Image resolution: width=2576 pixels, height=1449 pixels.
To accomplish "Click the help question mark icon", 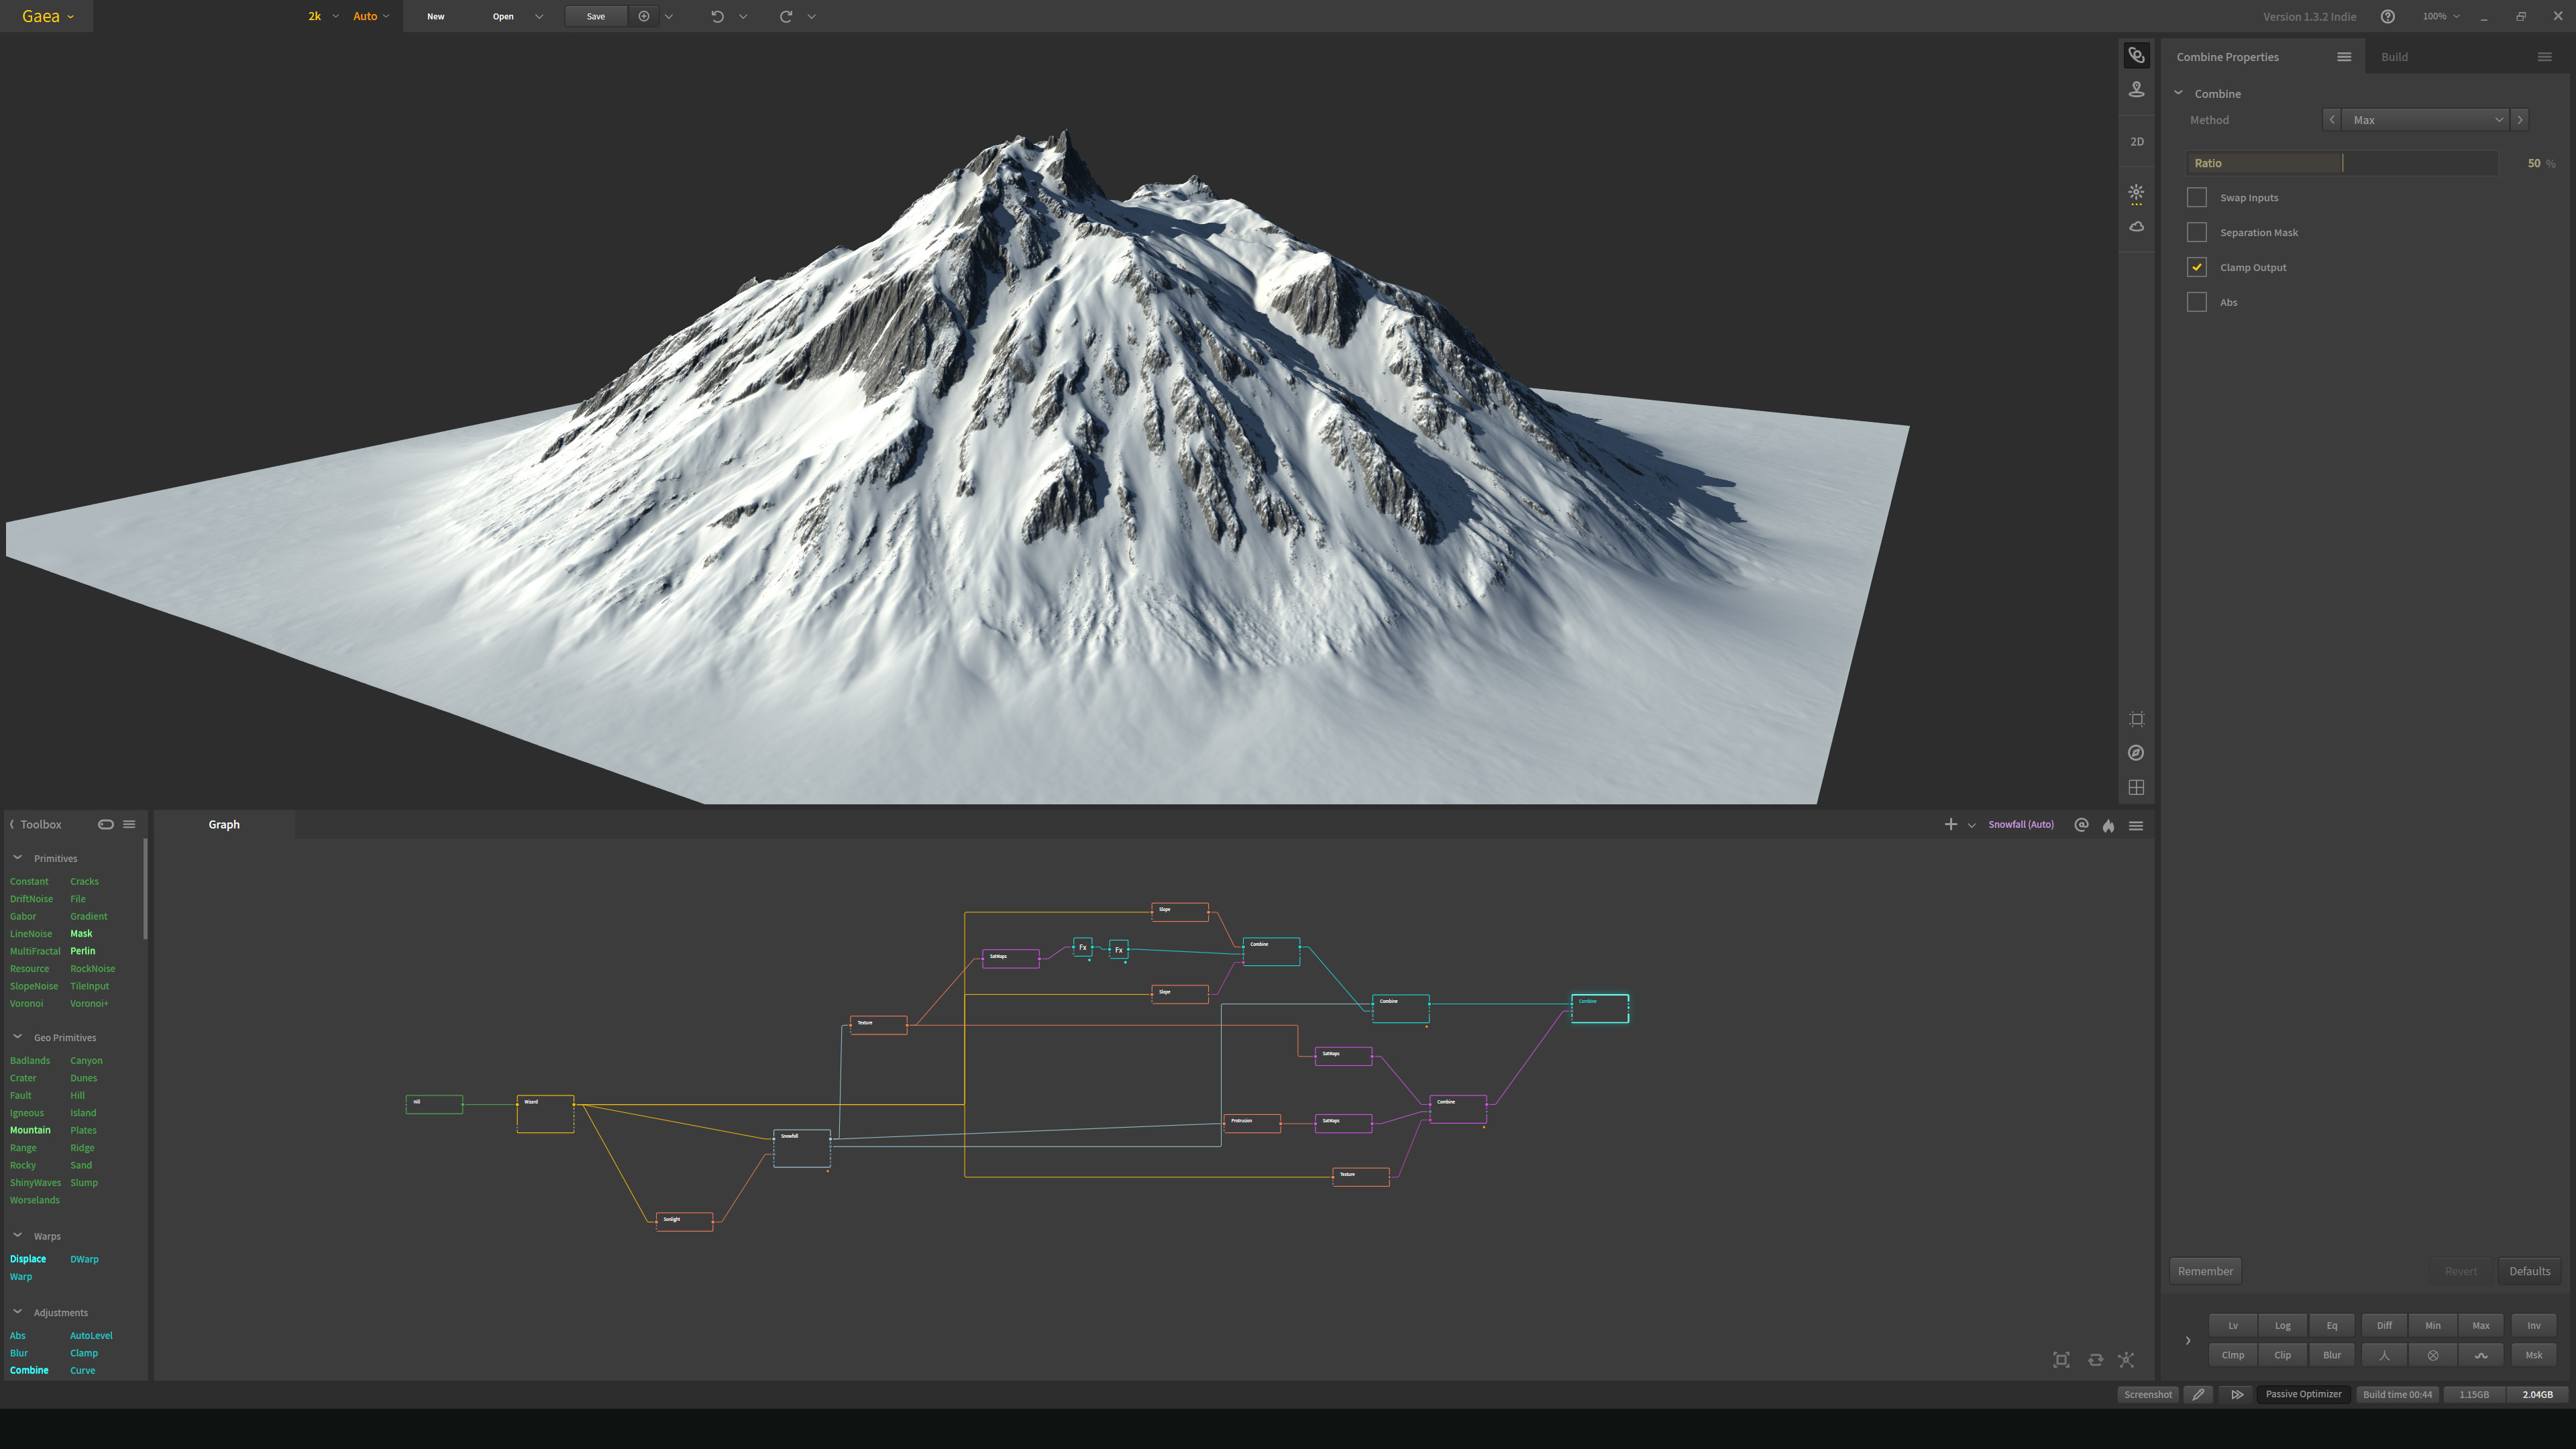I will pos(2387,16).
